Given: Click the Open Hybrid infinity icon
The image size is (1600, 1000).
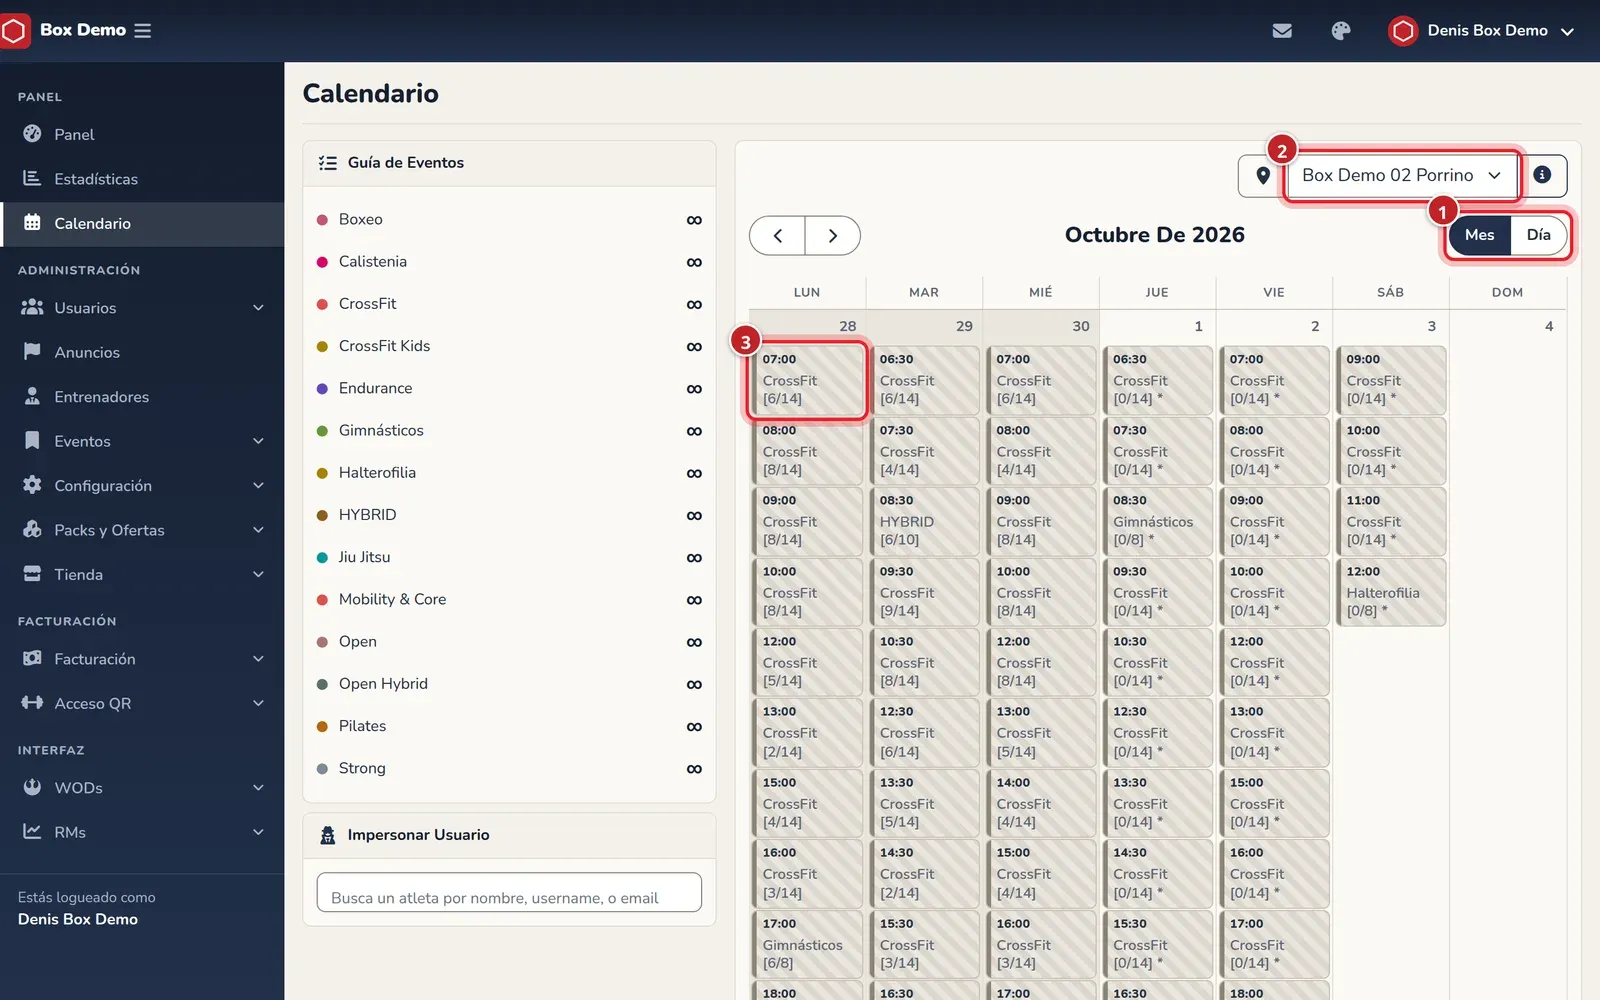Looking at the screenshot, I should point(694,685).
